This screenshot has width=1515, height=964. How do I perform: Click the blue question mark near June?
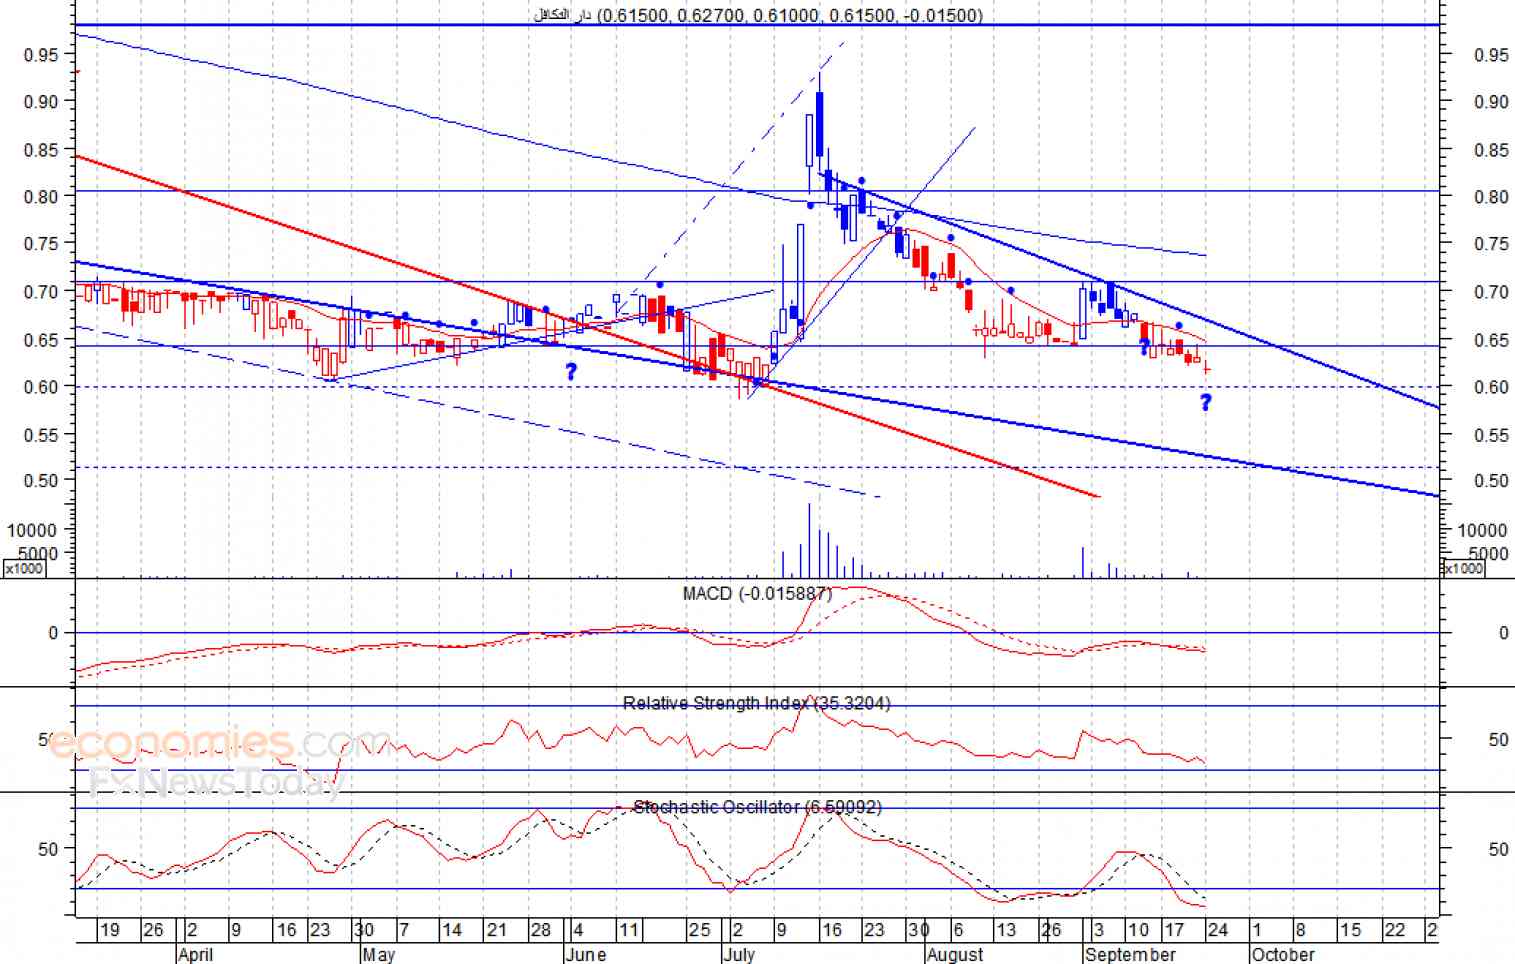coord(571,372)
